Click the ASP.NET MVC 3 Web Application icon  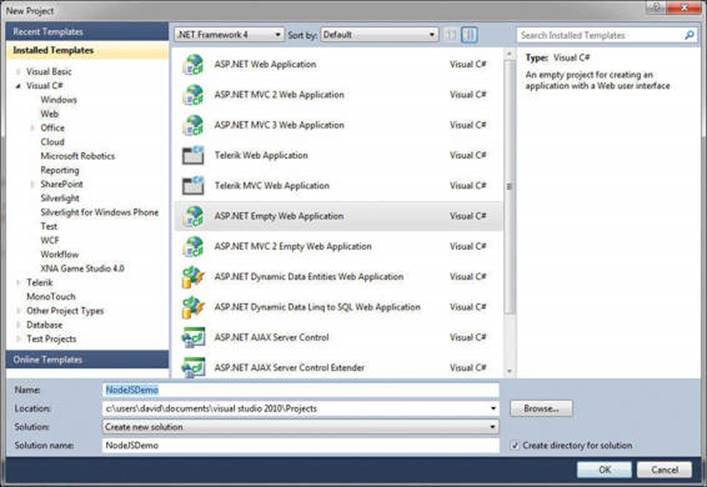(193, 125)
